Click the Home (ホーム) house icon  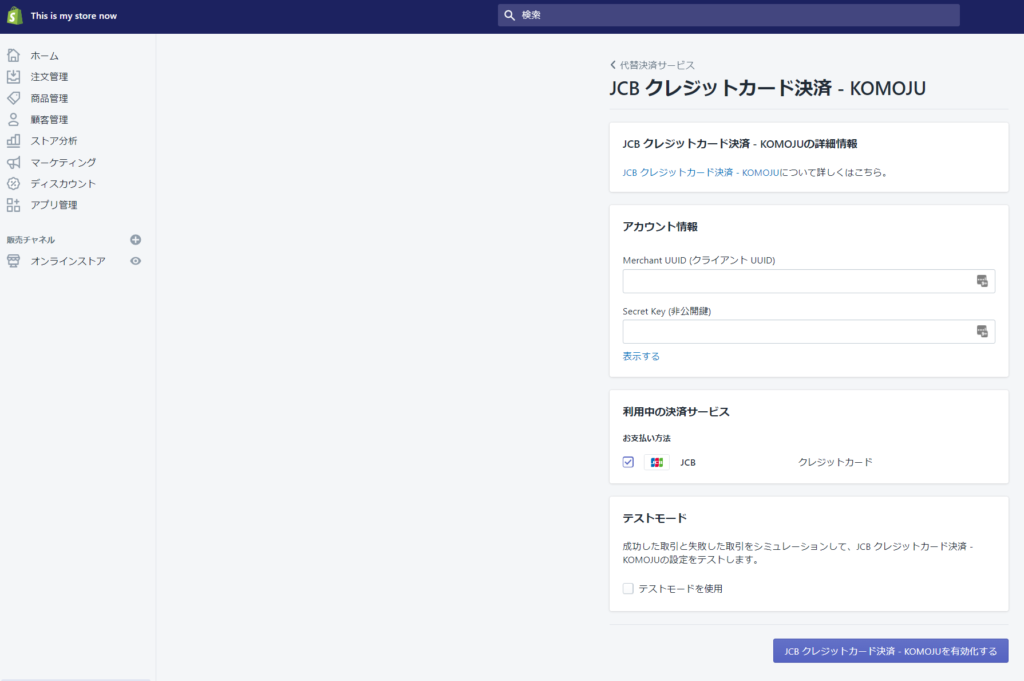pos(14,55)
